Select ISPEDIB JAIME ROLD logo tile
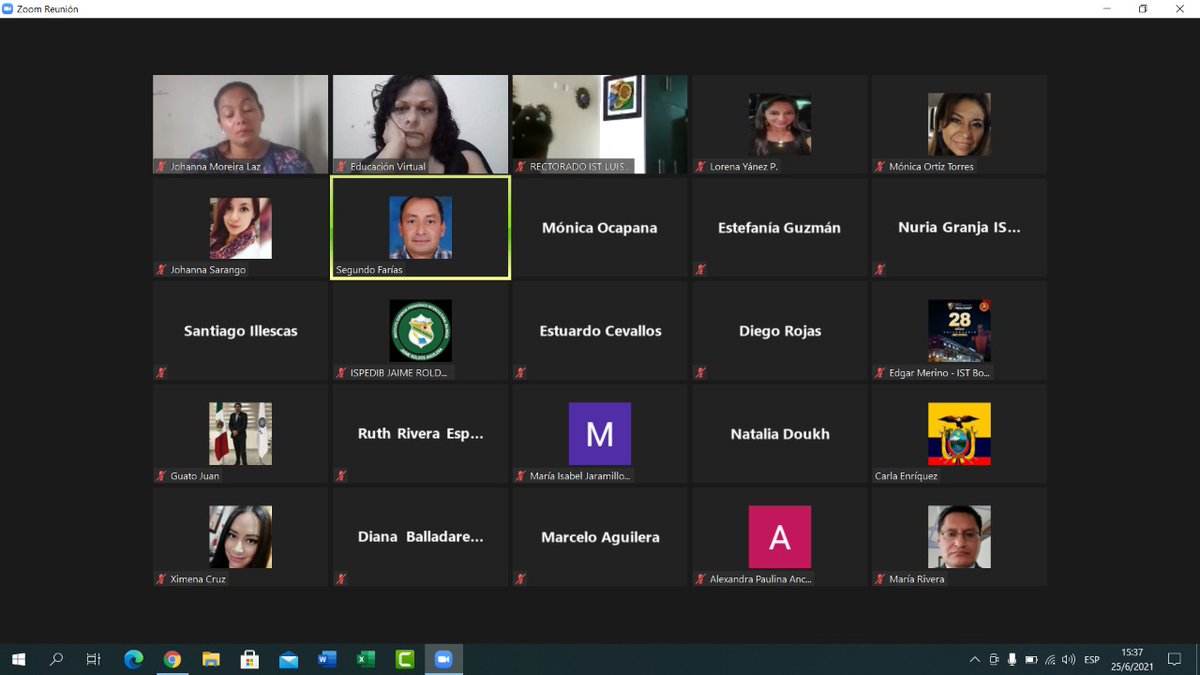Viewport: 1200px width, 675px height. click(420, 331)
